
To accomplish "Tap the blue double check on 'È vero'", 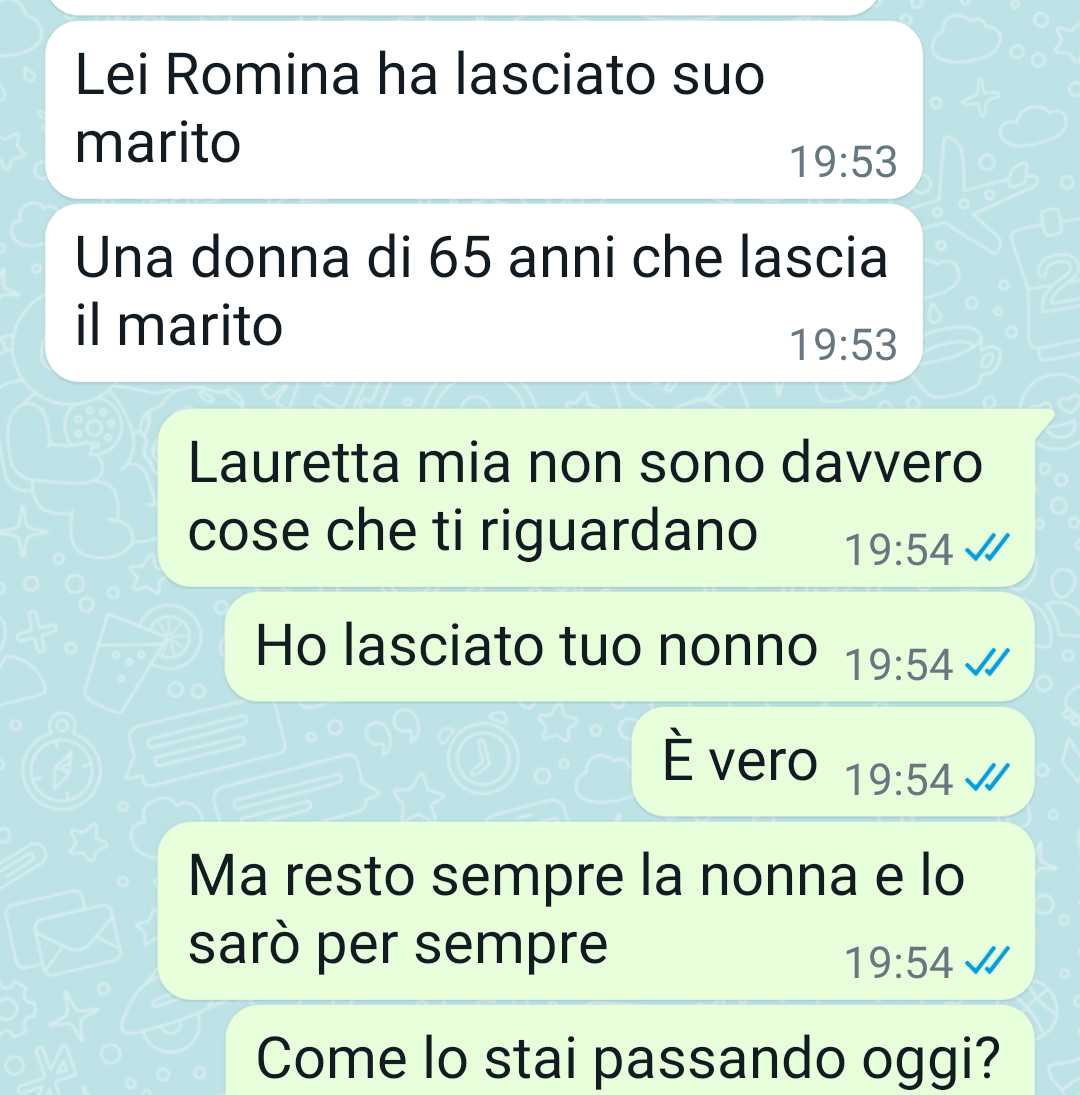I will coord(987,777).
